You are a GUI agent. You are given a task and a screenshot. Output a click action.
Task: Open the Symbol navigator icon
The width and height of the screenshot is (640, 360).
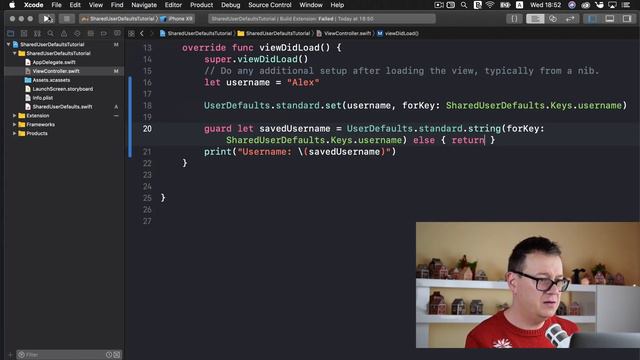(37, 33)
